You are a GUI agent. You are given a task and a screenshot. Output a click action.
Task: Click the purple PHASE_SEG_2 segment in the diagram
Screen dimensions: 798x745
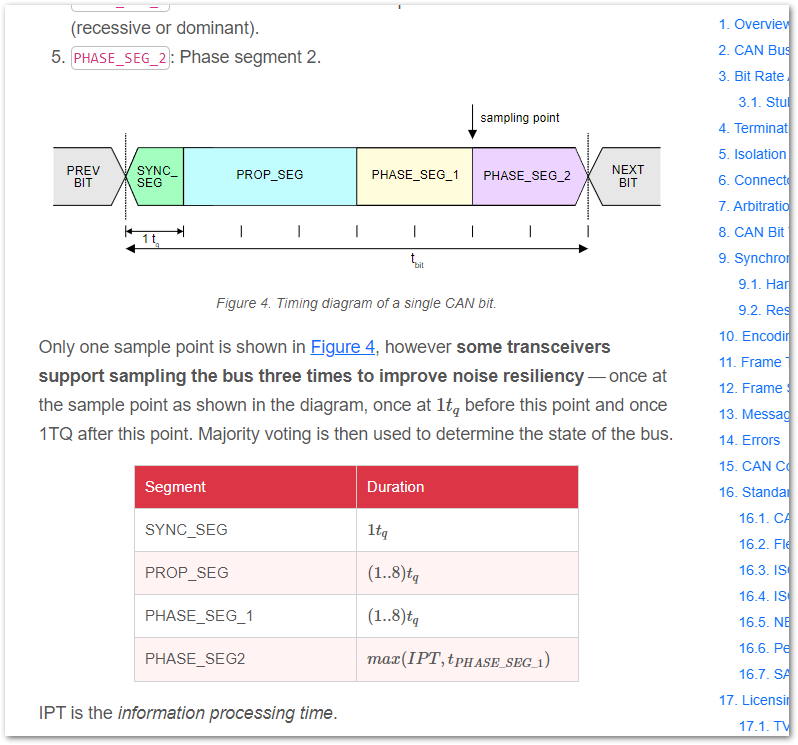(x=527, y=175)
